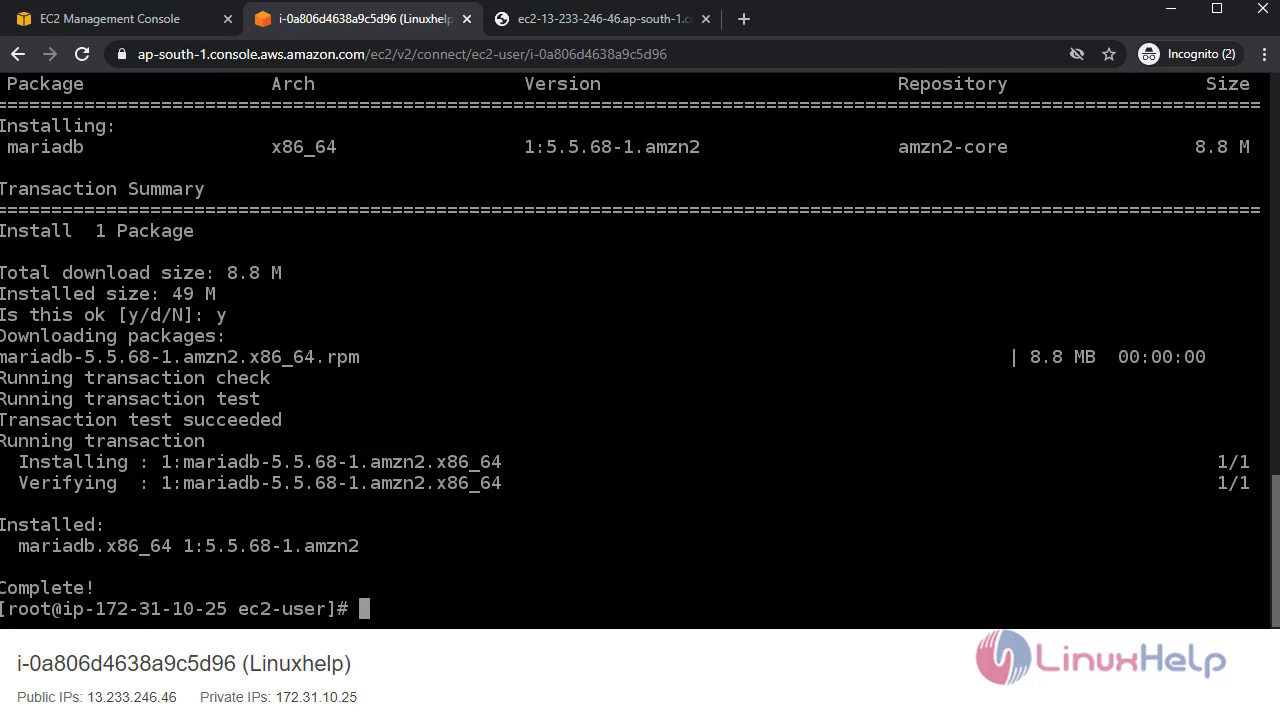
Task: Click 'Total download size: 8.8 M' line
Action: tap(140, 273)
